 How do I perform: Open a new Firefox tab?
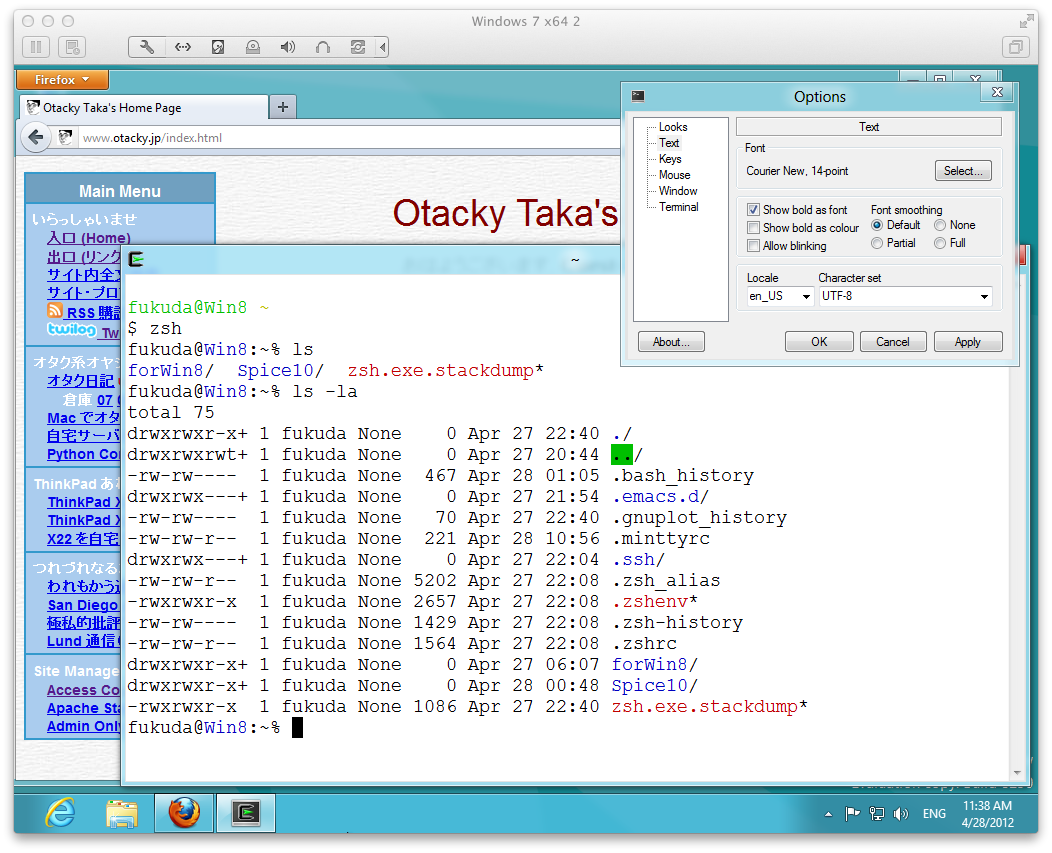tap(283, 107)
